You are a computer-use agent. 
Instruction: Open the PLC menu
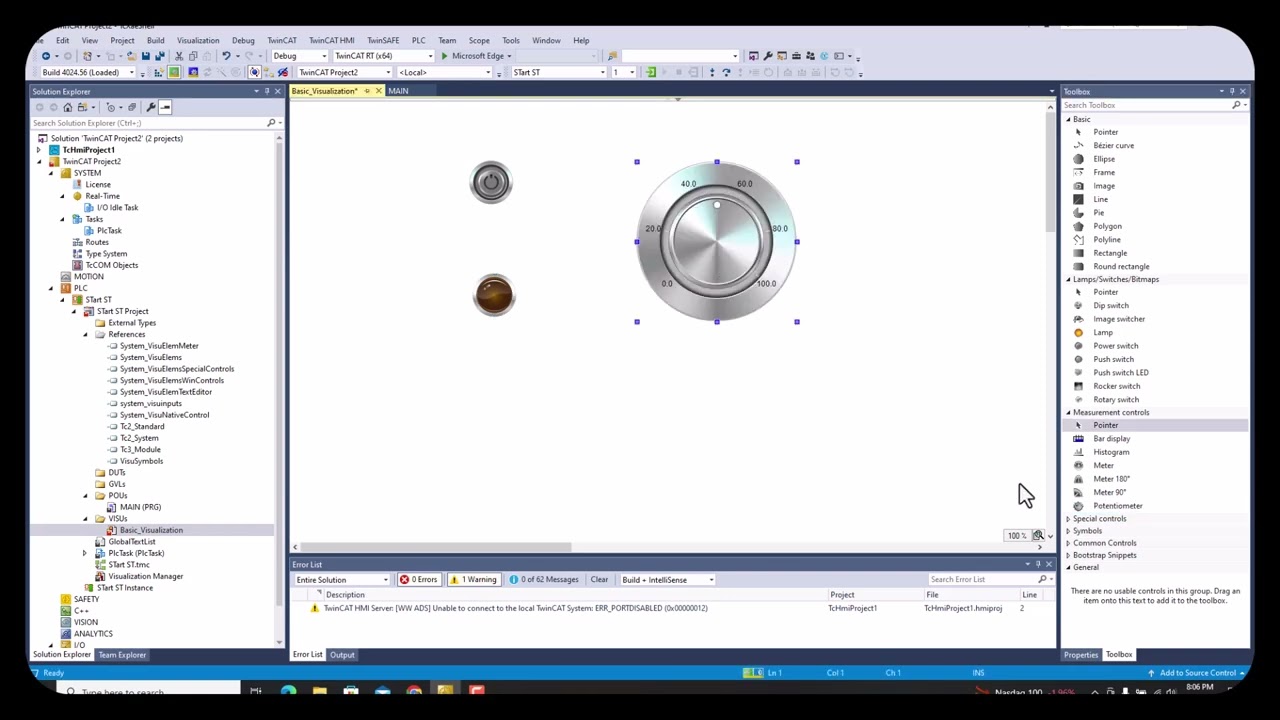418,41
